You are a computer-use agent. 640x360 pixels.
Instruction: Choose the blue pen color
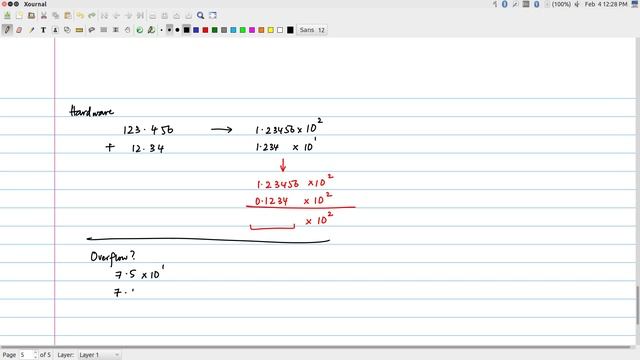(x=196, y=30)
